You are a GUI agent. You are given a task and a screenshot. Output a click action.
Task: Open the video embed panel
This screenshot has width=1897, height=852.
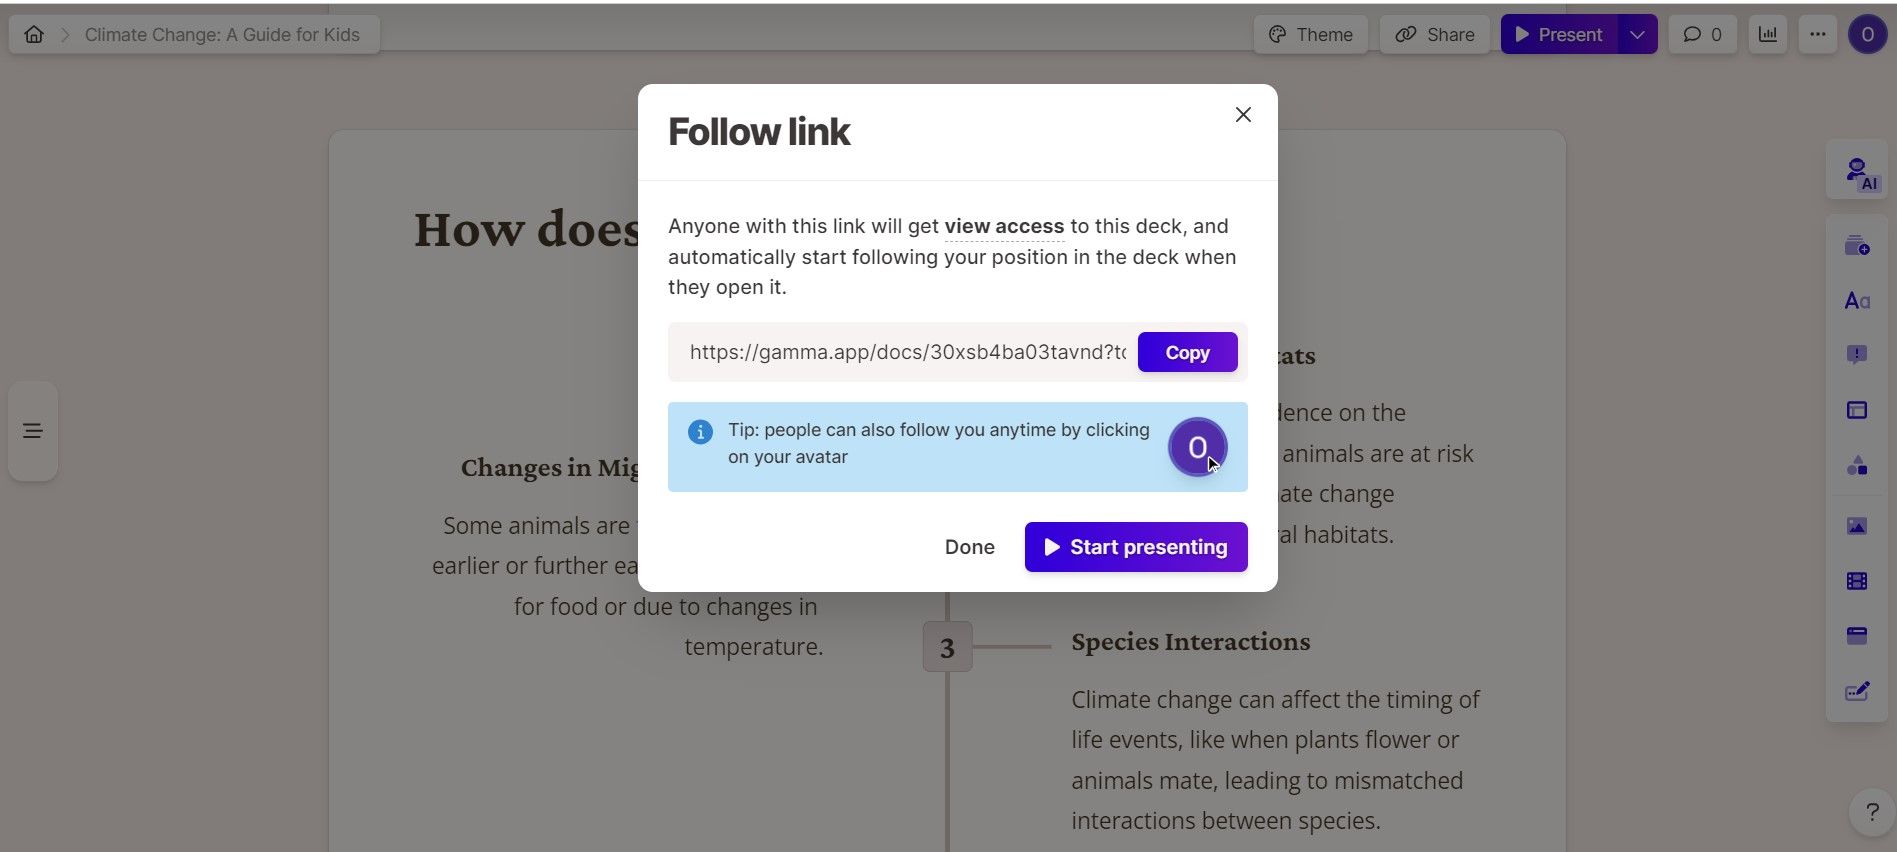click(x=1856, y=580)
